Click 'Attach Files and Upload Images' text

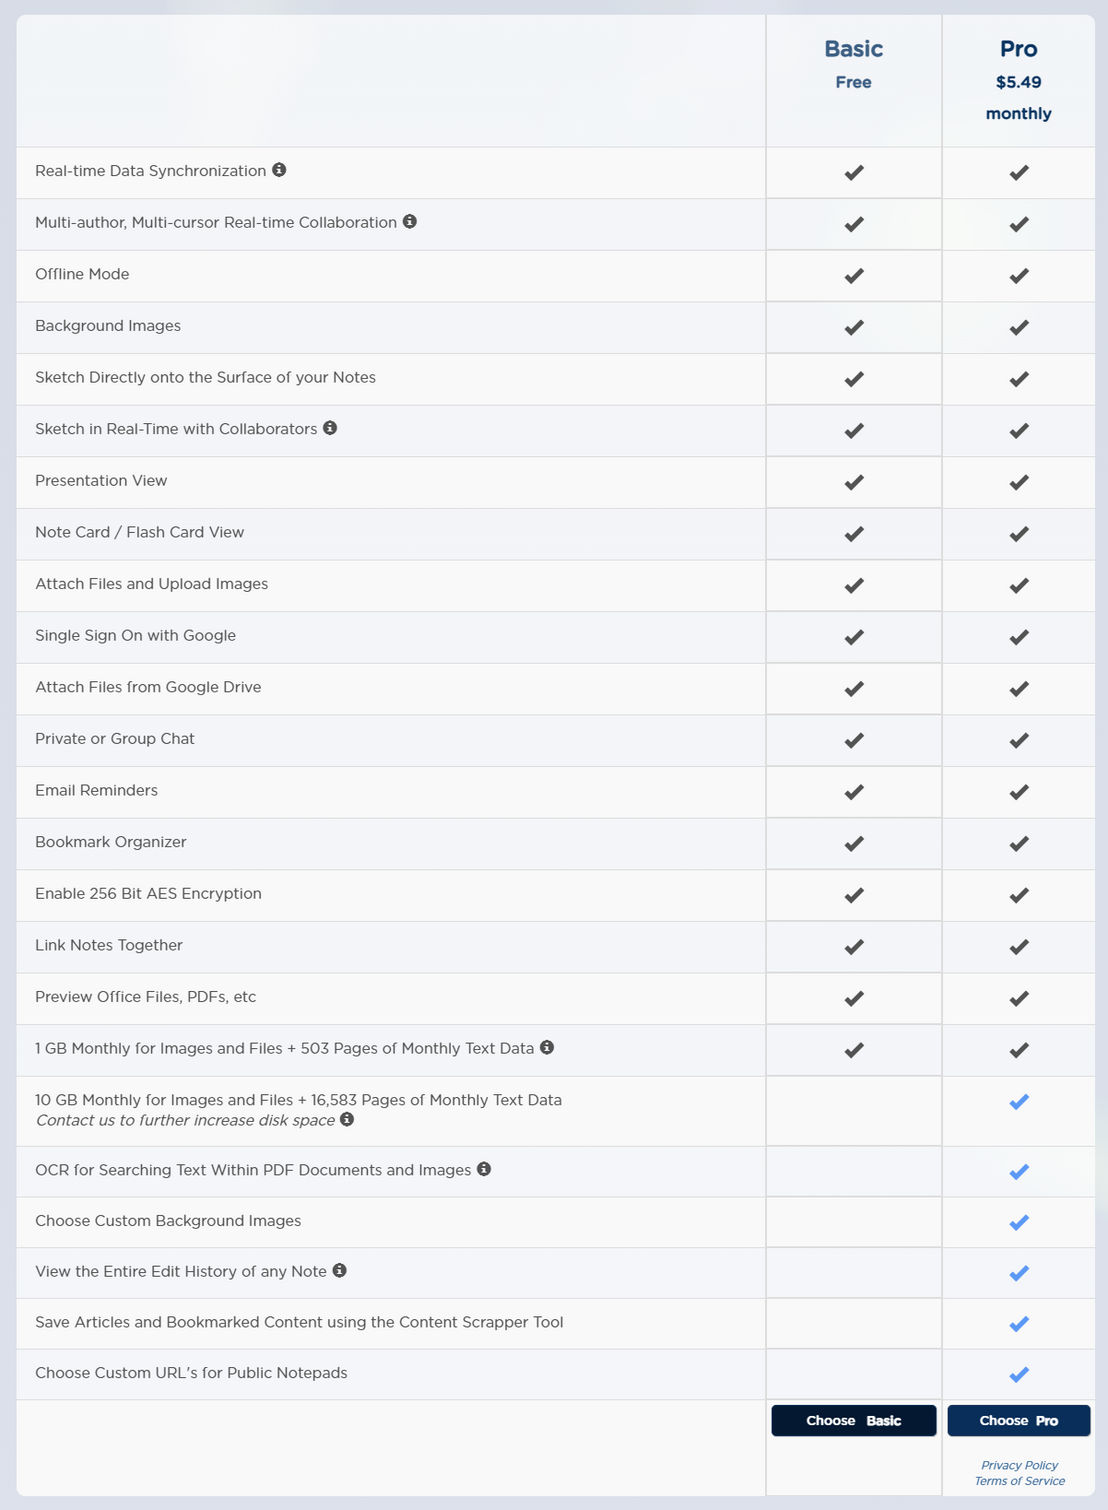point(151,584)
